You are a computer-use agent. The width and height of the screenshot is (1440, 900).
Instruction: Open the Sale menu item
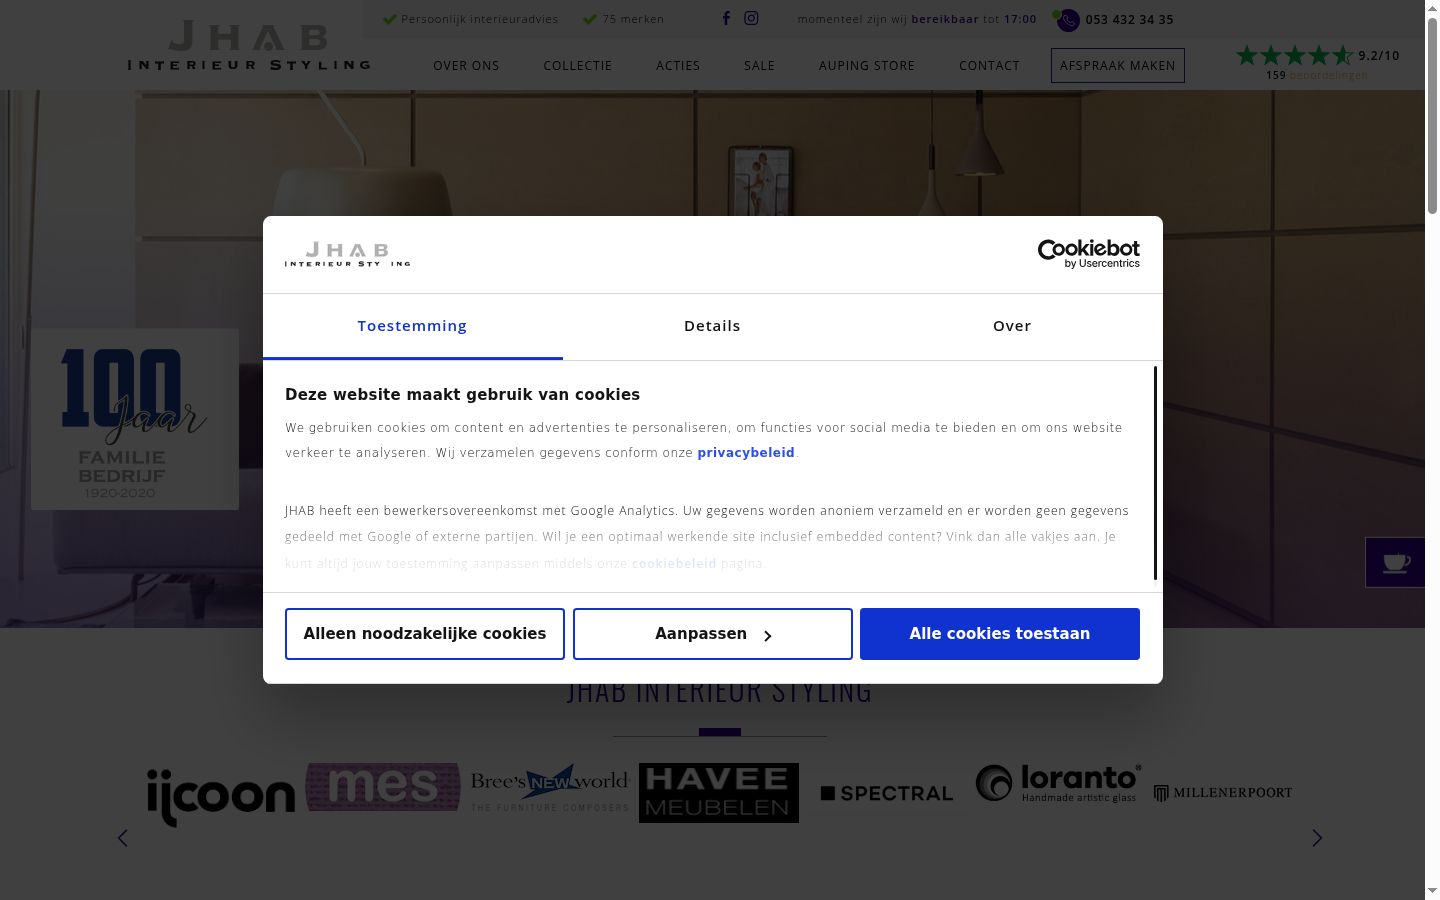point(759,66)
